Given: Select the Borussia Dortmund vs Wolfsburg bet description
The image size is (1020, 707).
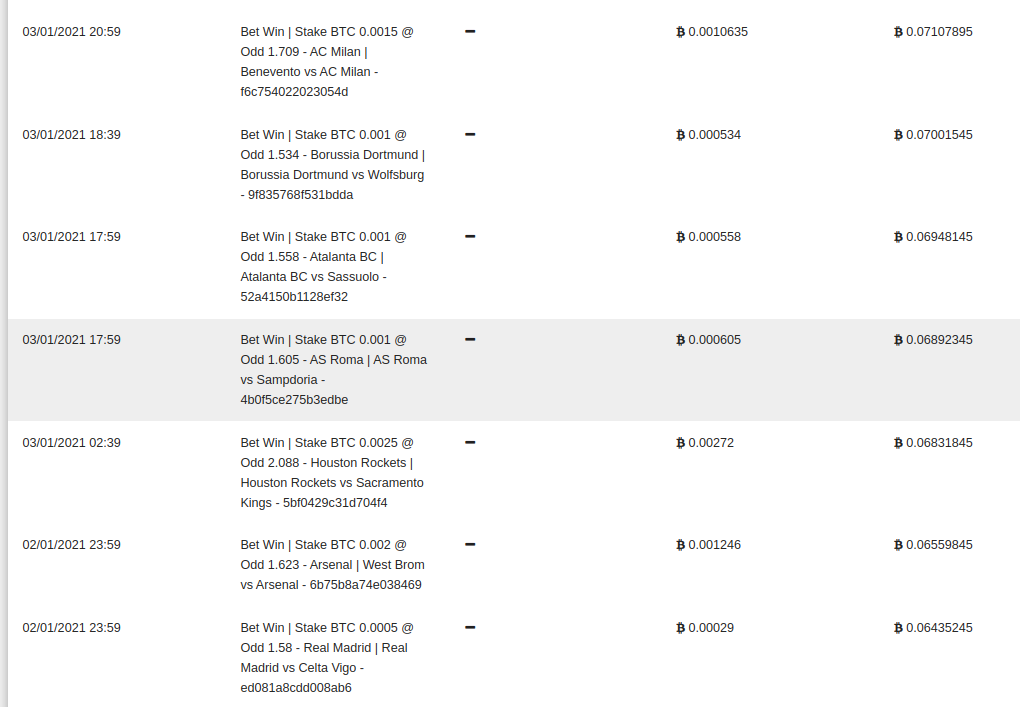Looking at the screenshot, I should [x=332, y=165].
